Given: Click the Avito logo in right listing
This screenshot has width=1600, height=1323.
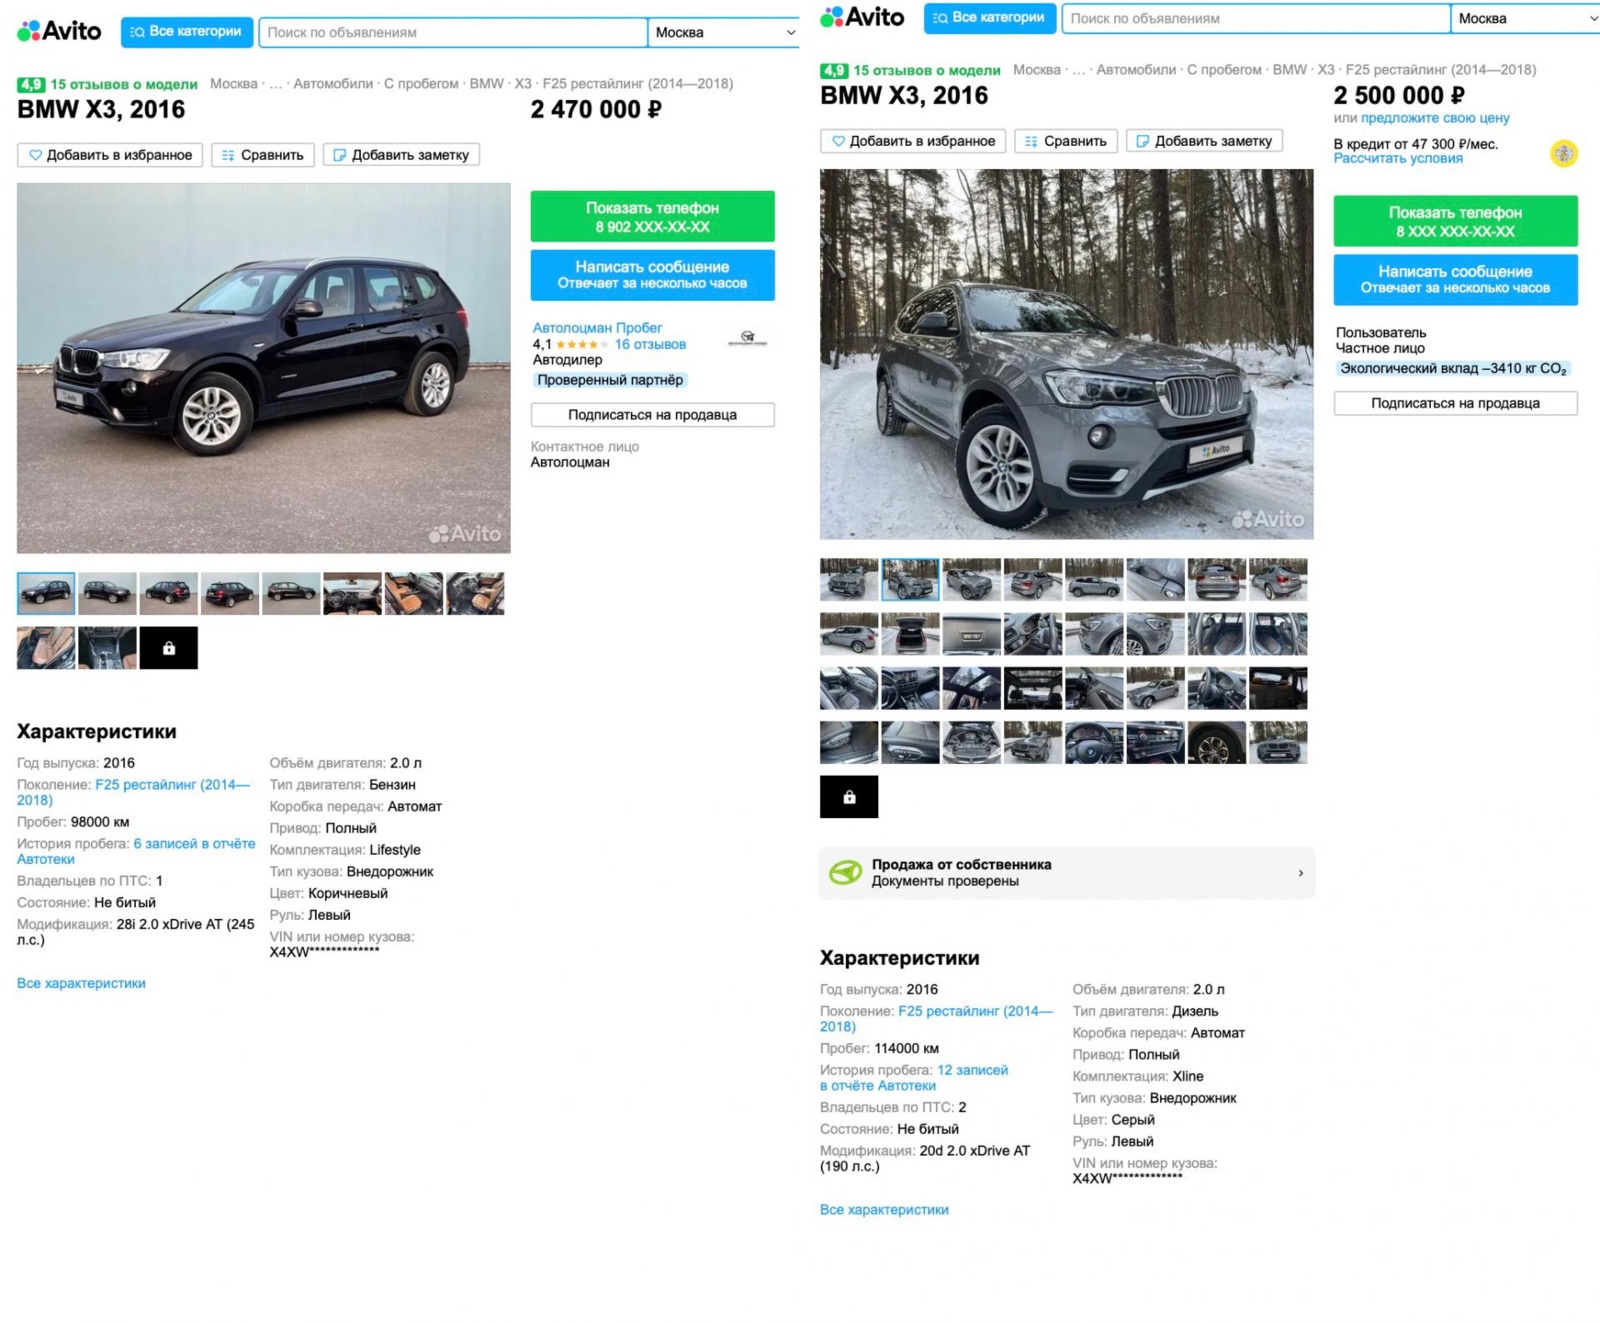Looking at the screenshot, I should coord(862,17).
